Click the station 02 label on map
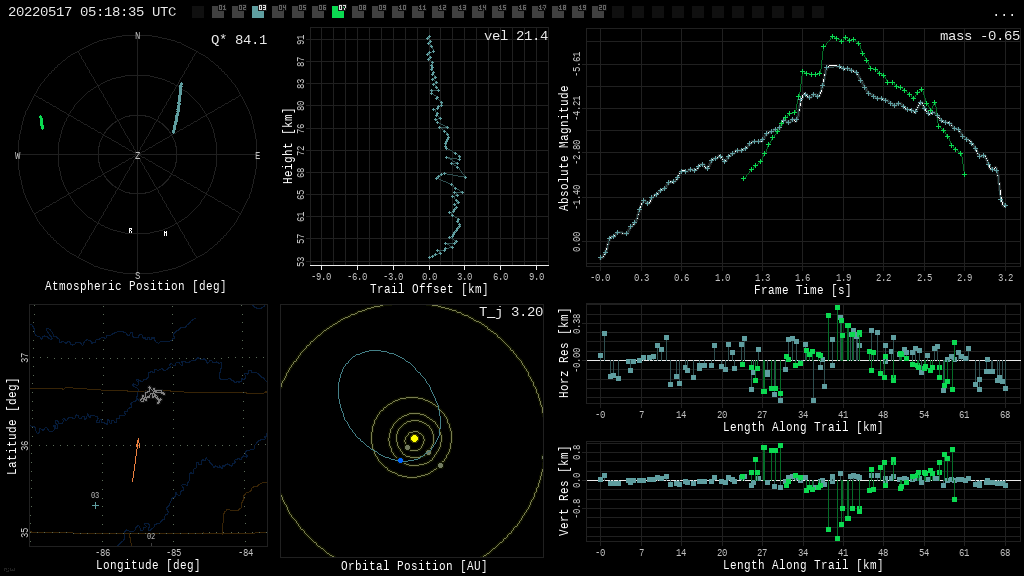 click(151, 537)
